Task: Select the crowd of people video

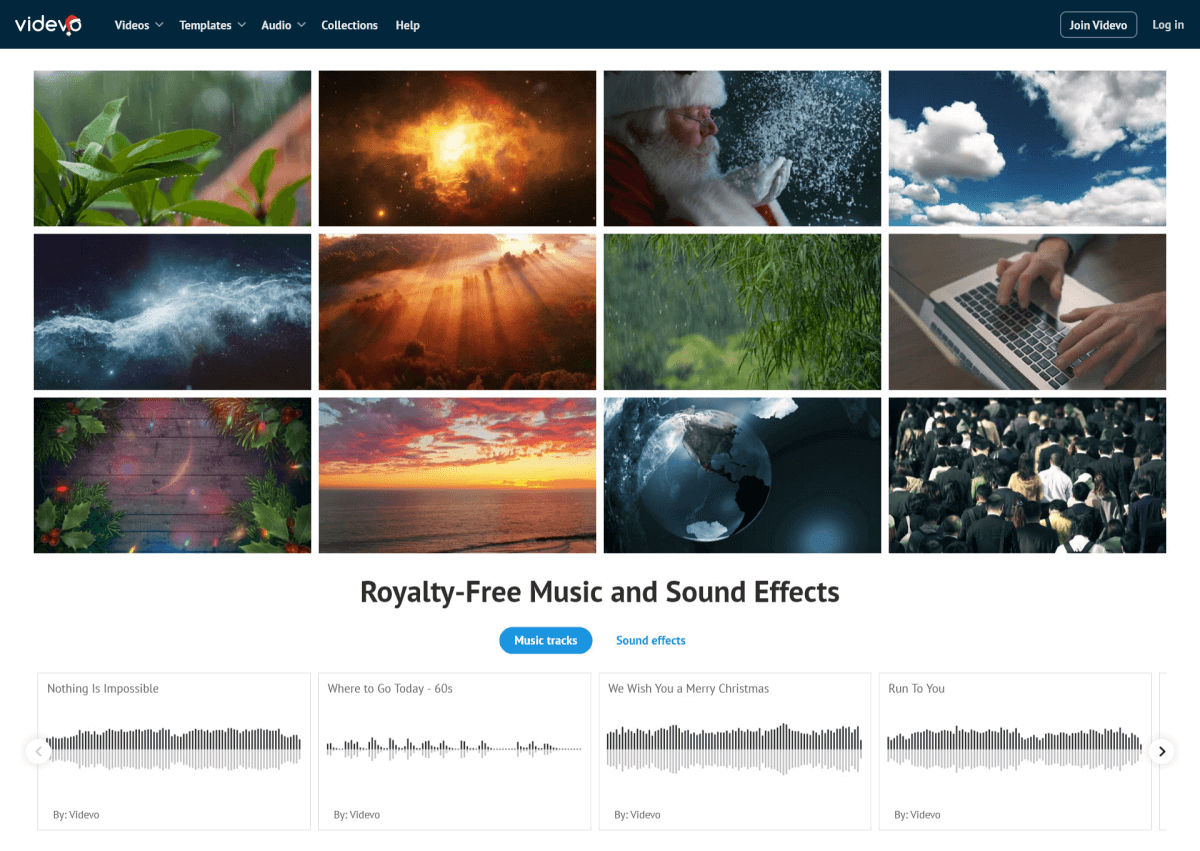Action: [x=1027, y=475]
